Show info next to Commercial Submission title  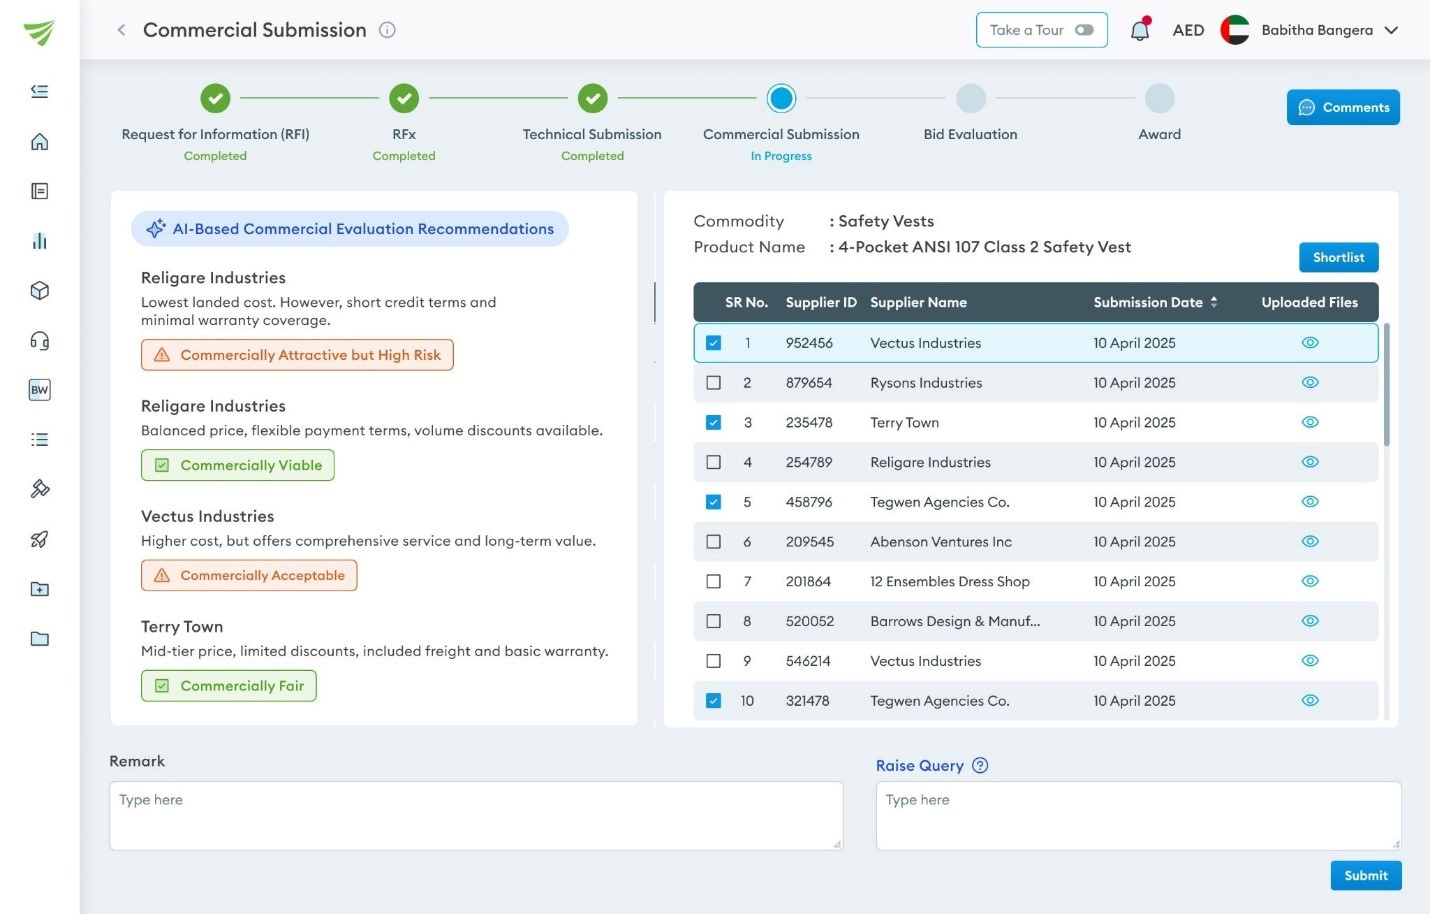tap(387, 30)
